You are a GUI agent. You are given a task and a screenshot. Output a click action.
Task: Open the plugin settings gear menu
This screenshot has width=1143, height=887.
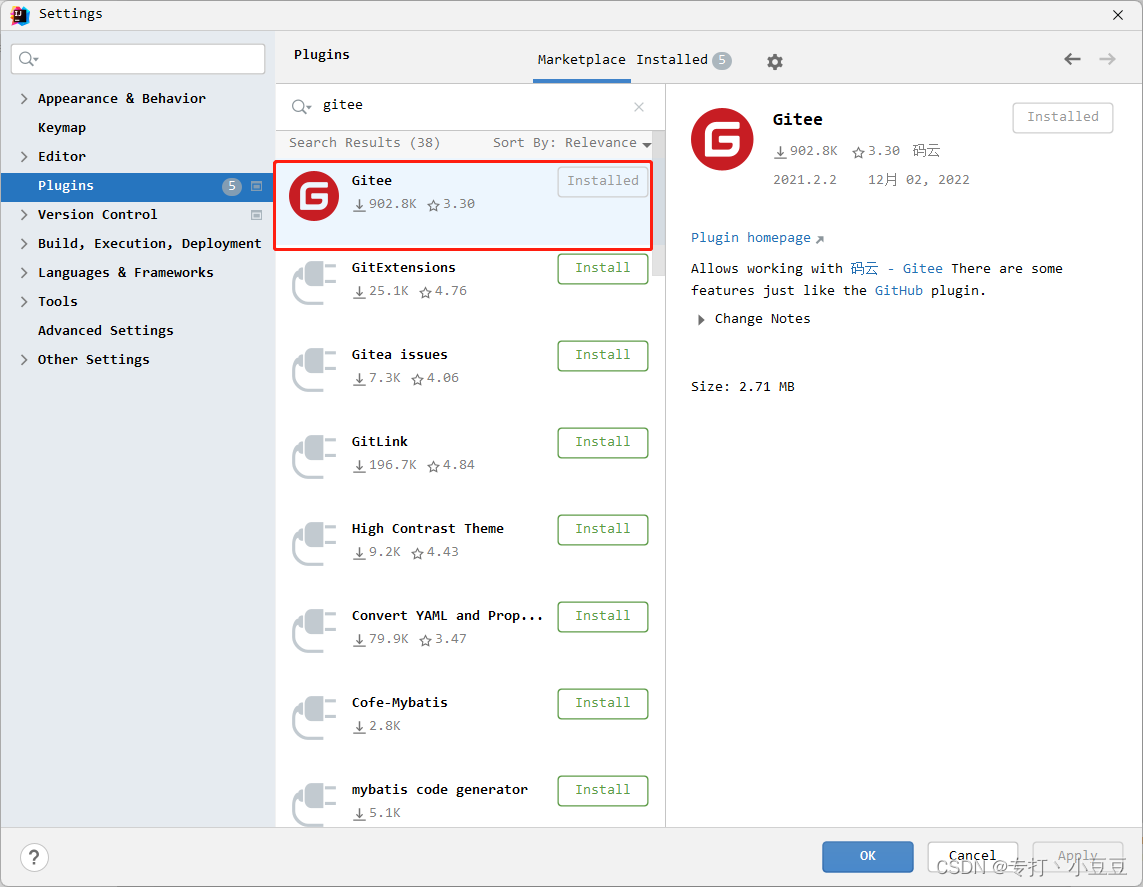(774, 61)
